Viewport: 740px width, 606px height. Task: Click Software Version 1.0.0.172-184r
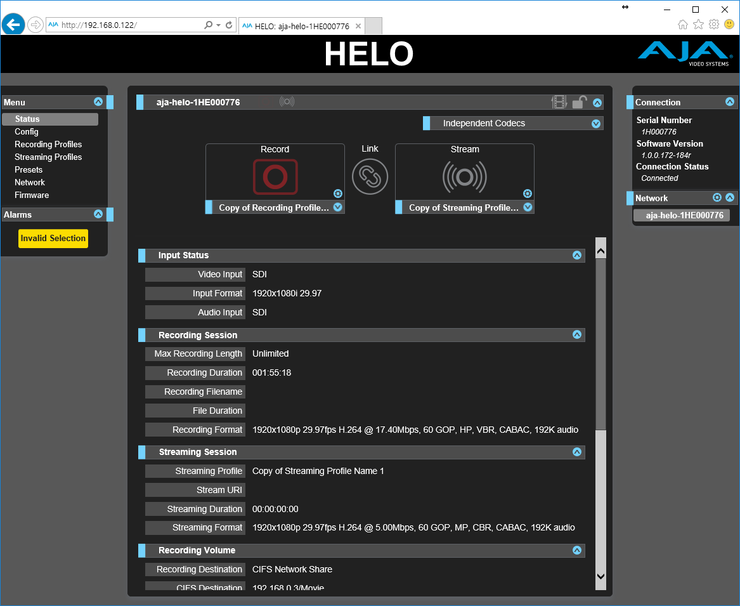tap(665, 155)
